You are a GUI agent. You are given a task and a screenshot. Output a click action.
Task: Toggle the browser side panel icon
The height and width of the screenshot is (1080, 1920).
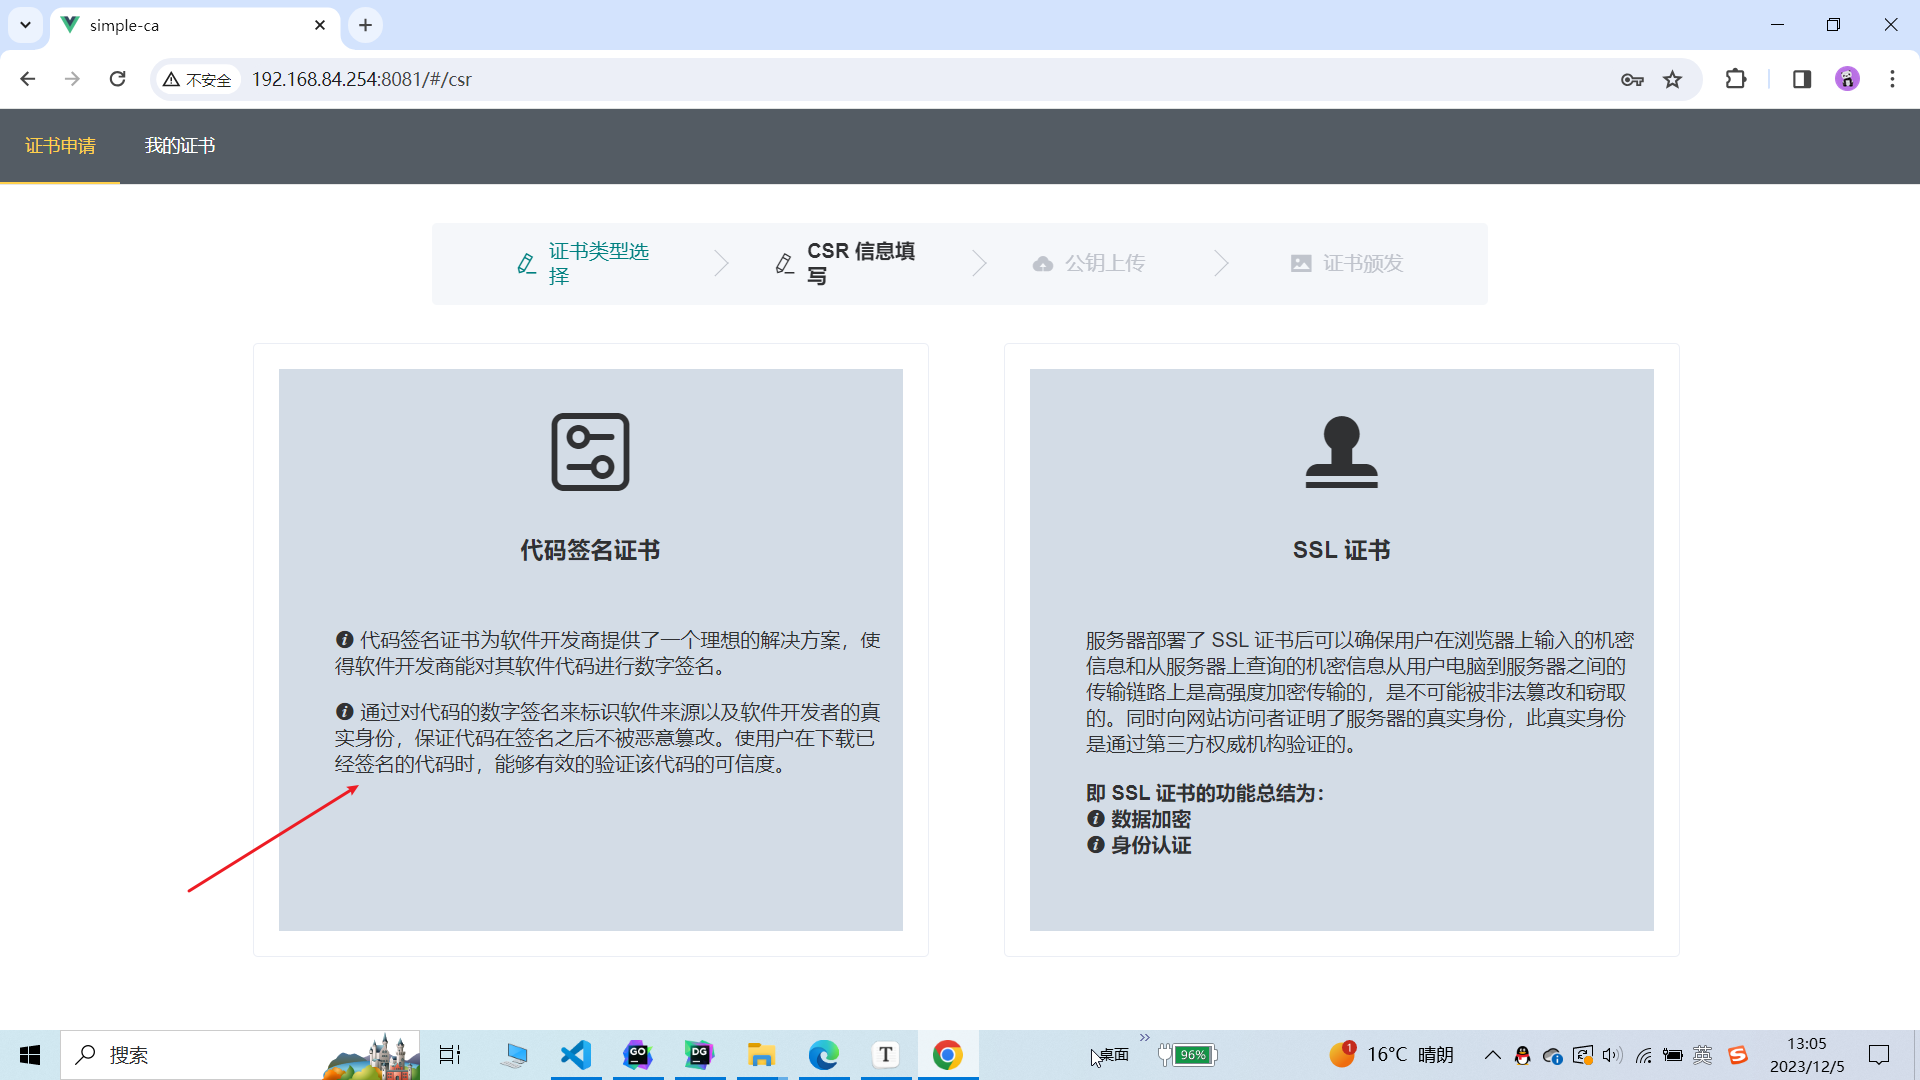[x=1802, y=79]
